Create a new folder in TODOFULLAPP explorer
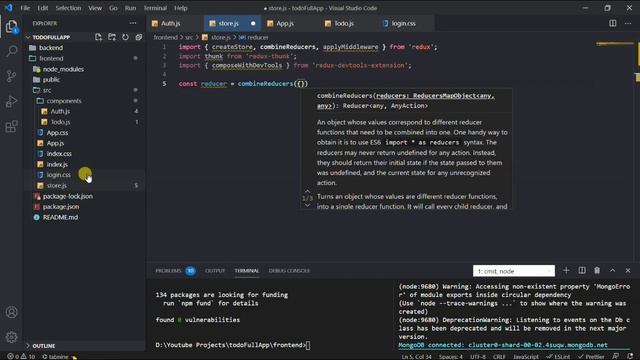This screenshot has height=360, width=640. pyautogui.click(x=112, y=37)
